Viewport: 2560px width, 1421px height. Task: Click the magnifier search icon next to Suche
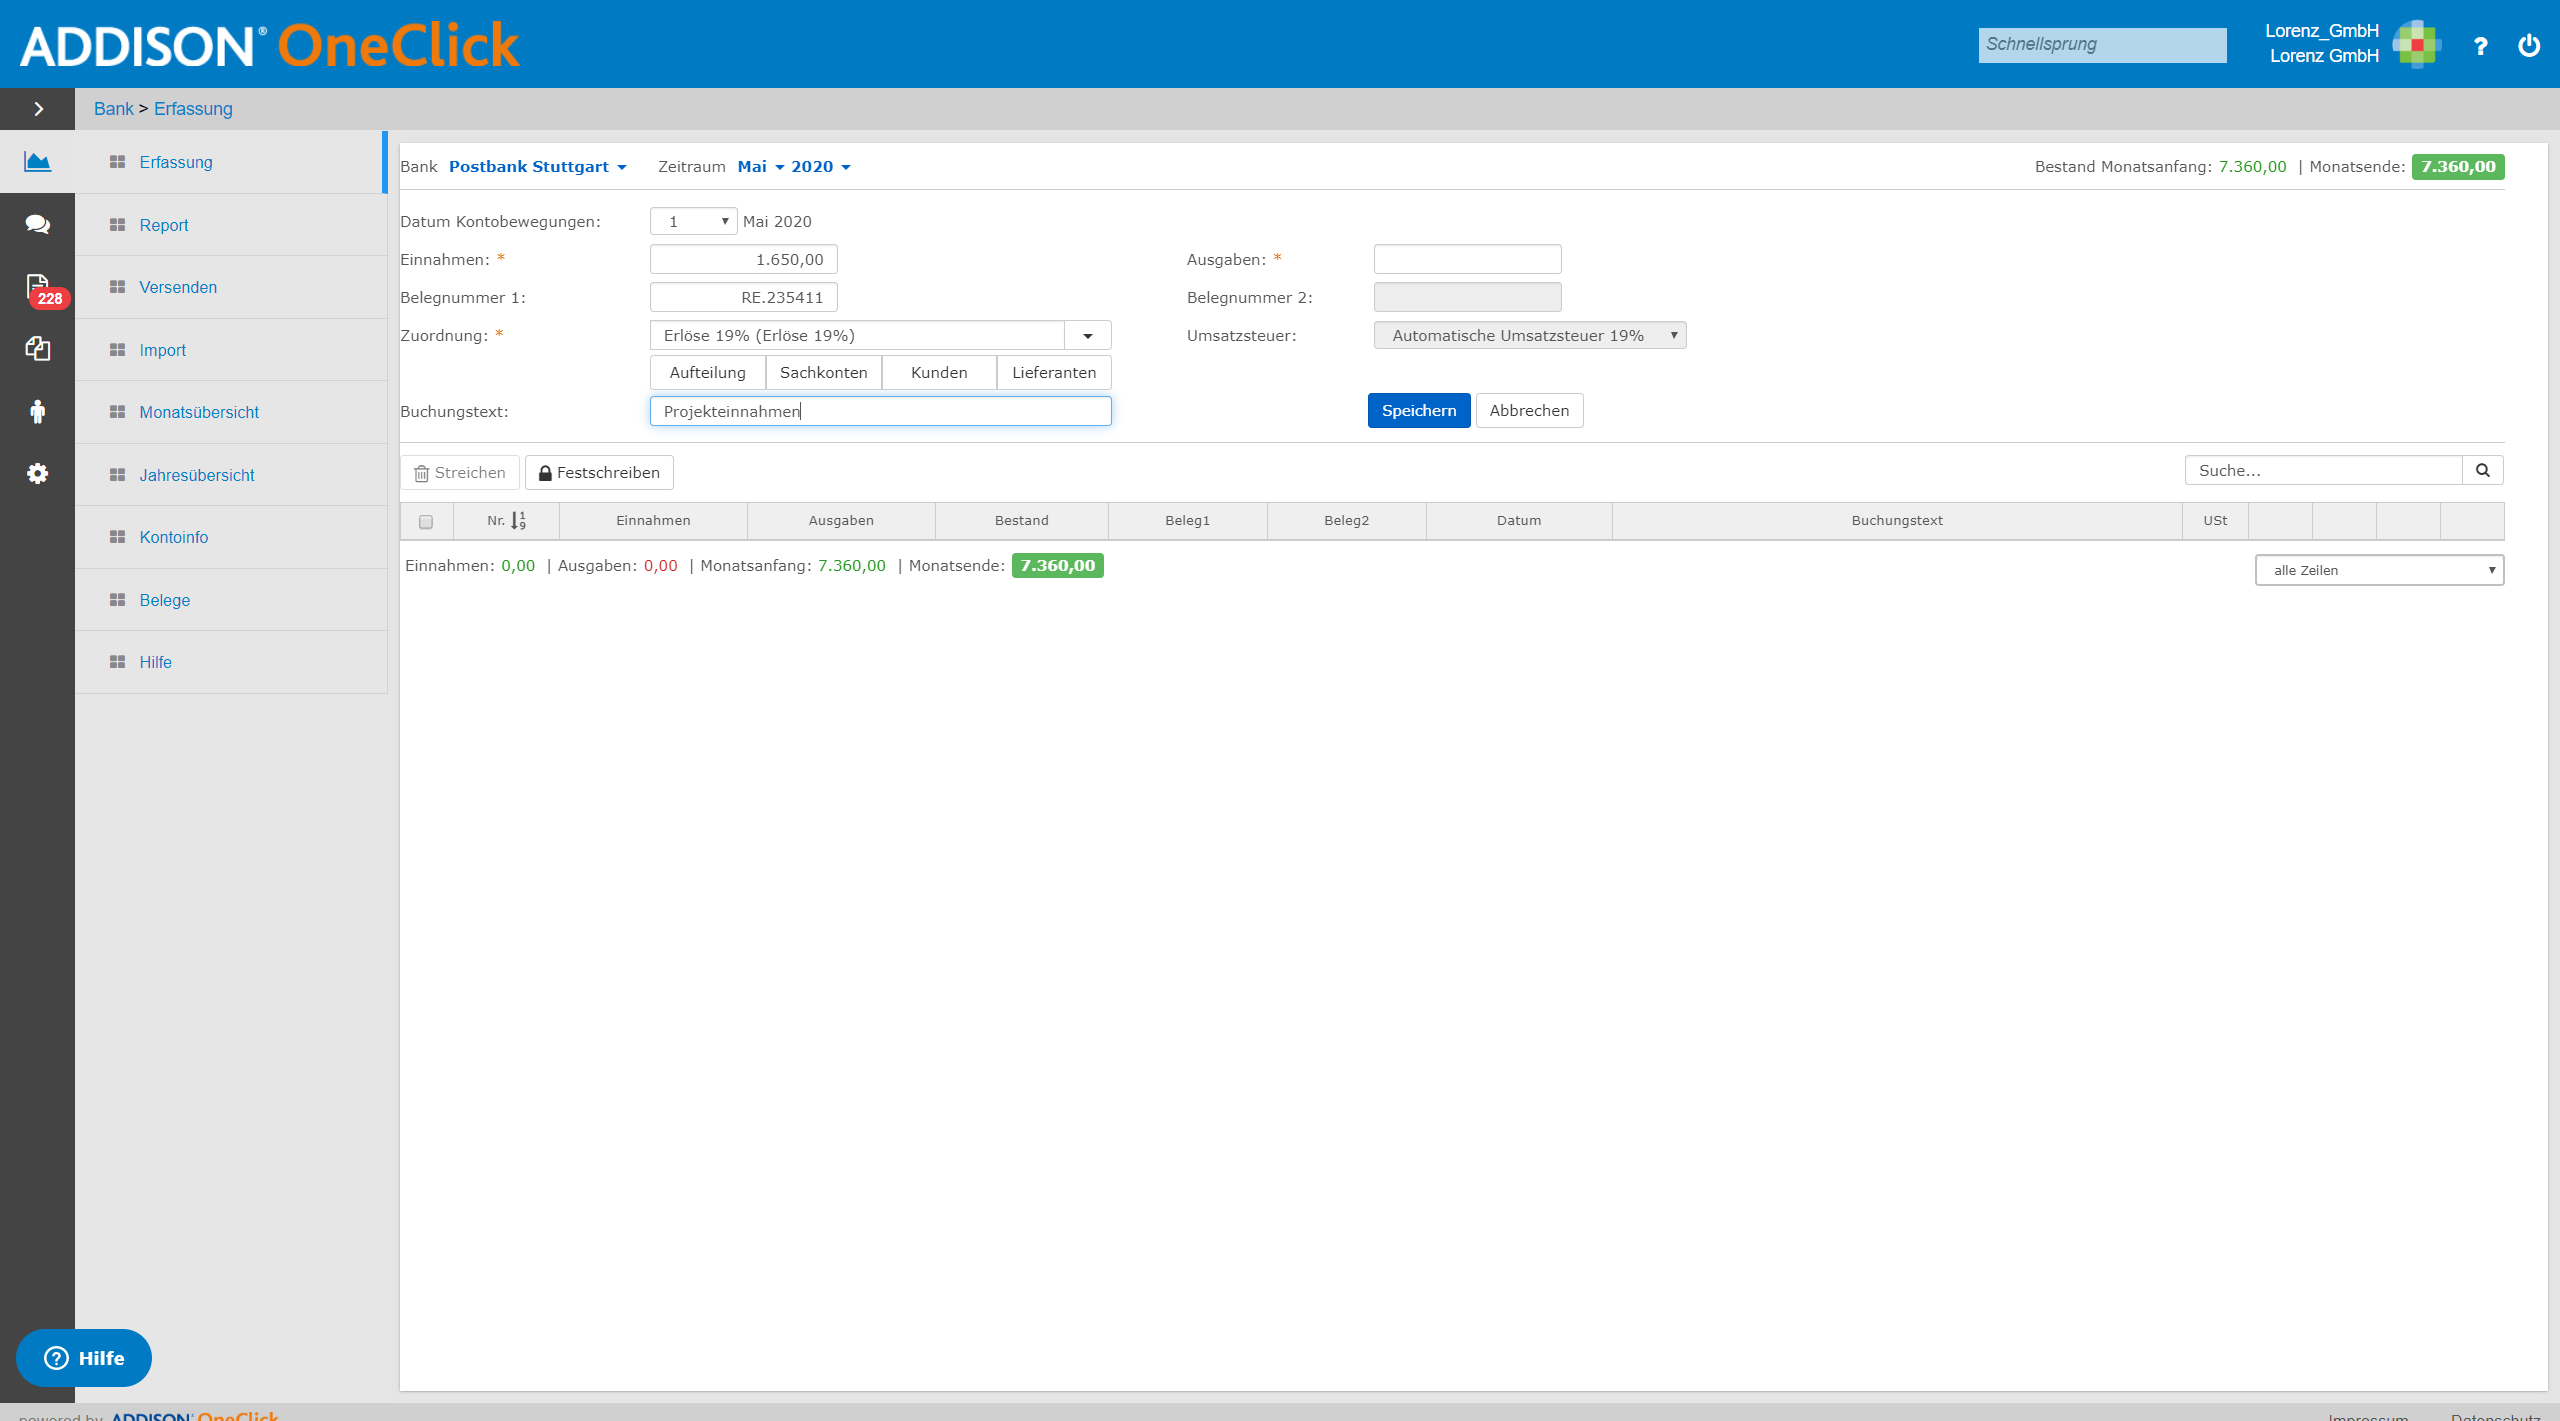coord(2483,470)
